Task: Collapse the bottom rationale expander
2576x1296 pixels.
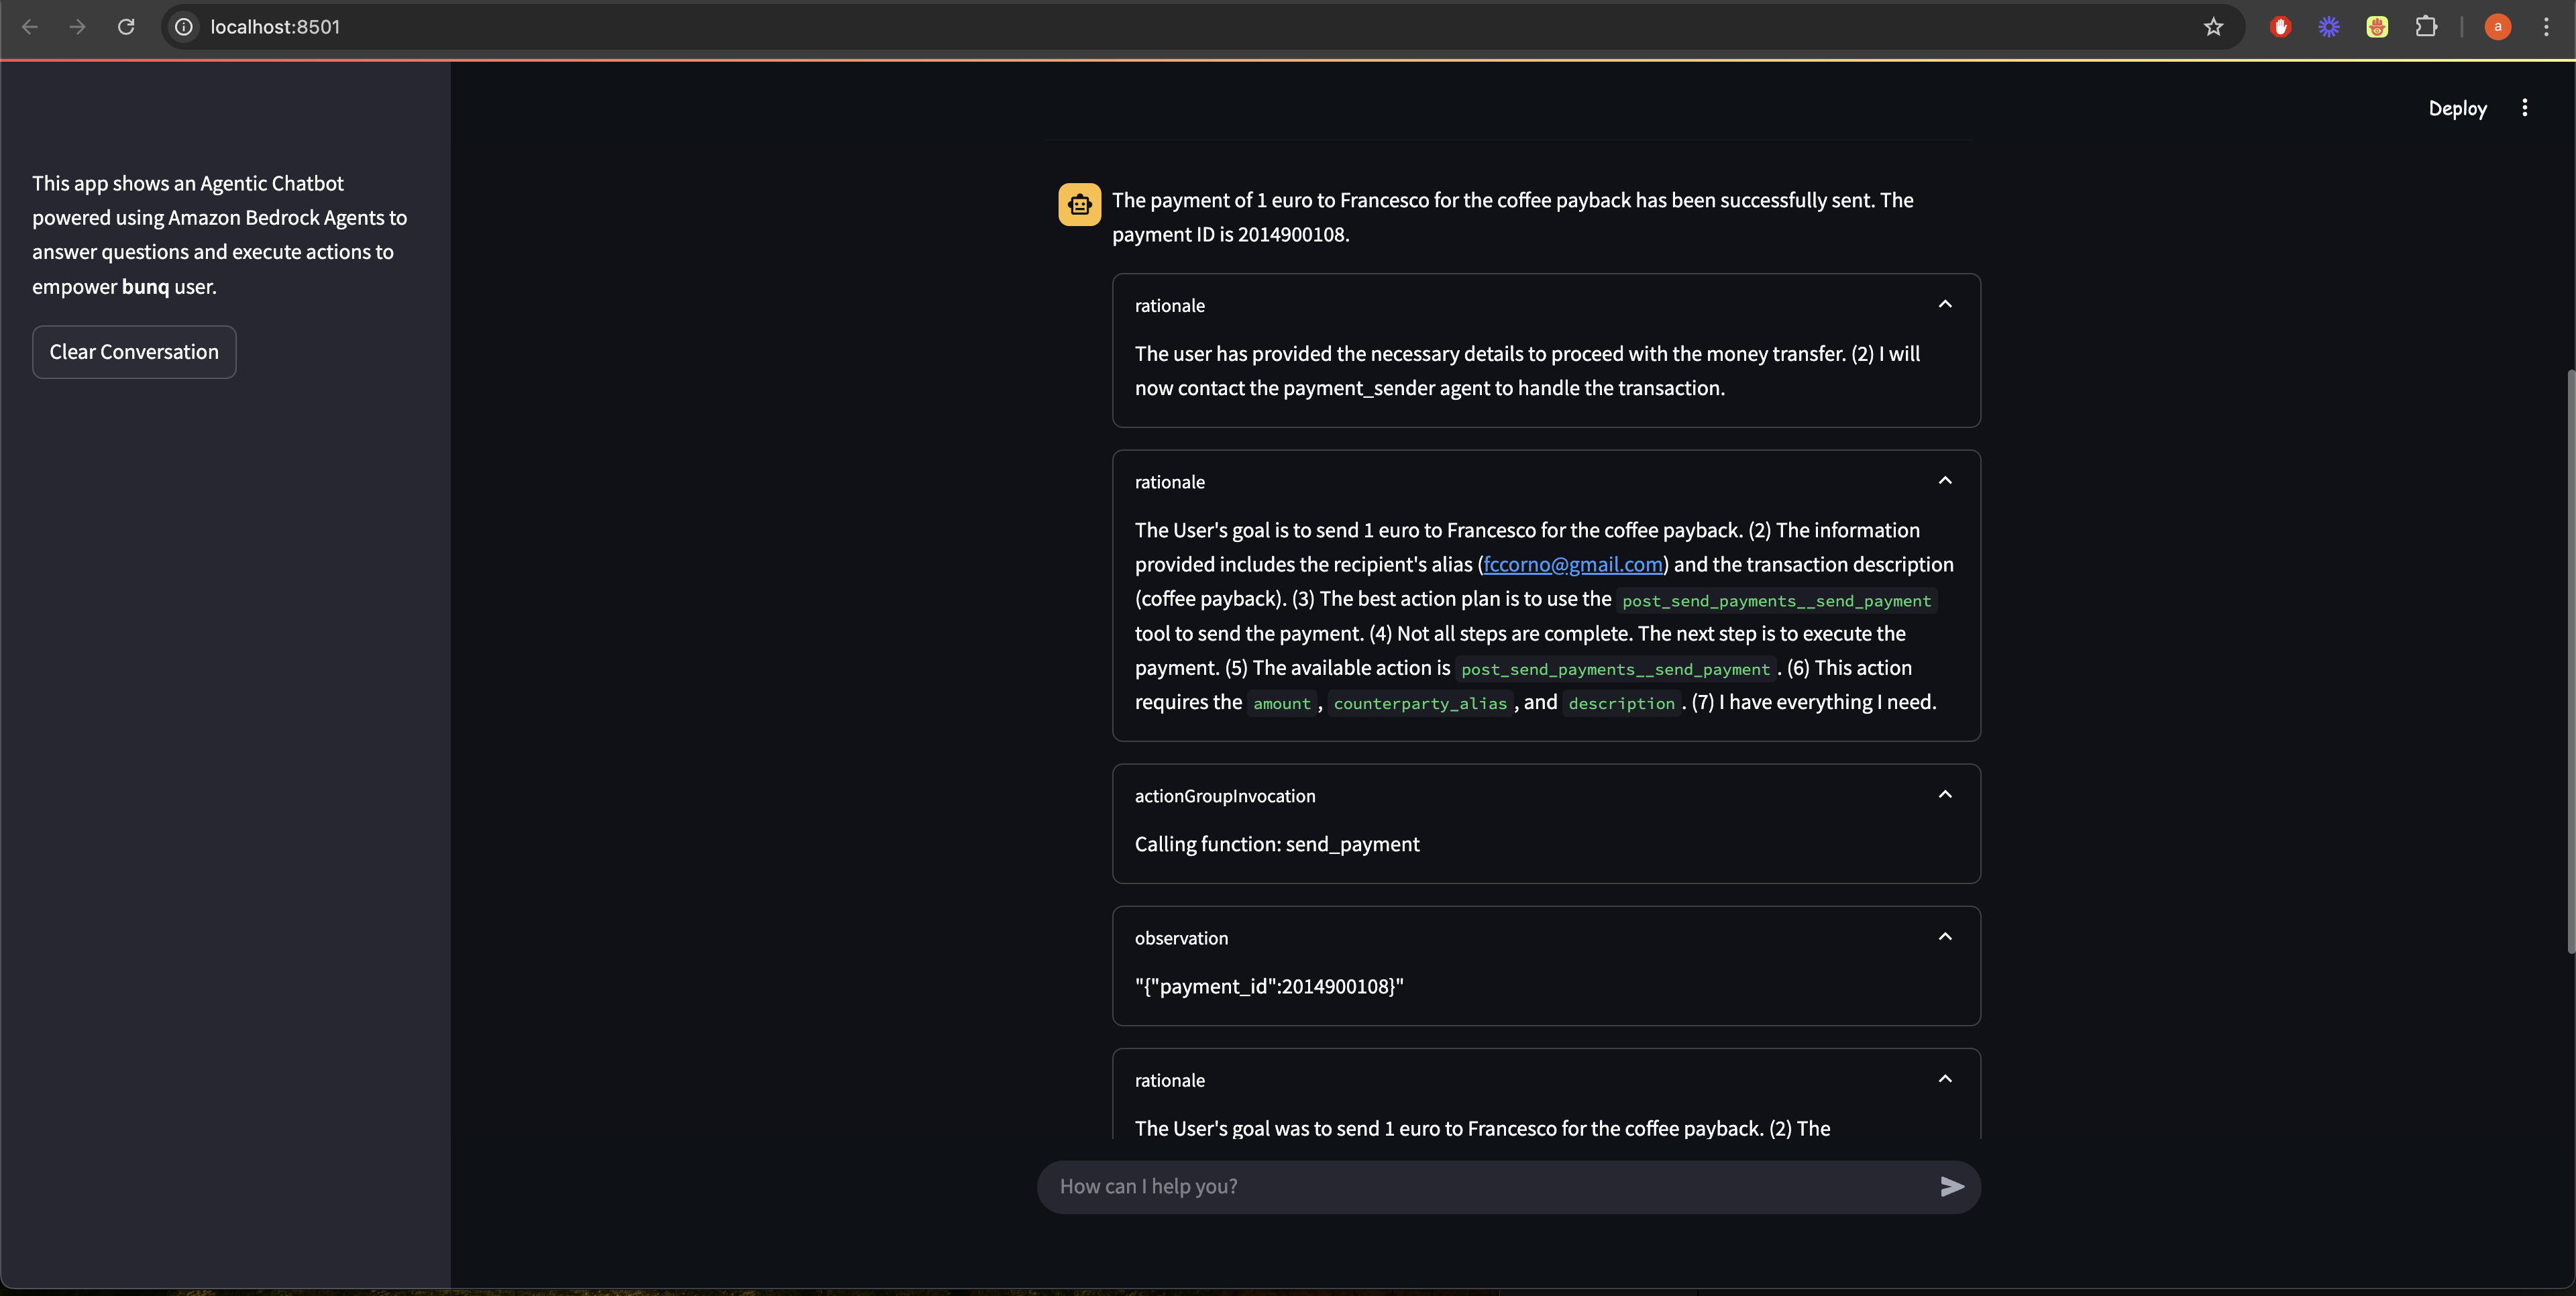Action: click(x=1944, y=1079)
